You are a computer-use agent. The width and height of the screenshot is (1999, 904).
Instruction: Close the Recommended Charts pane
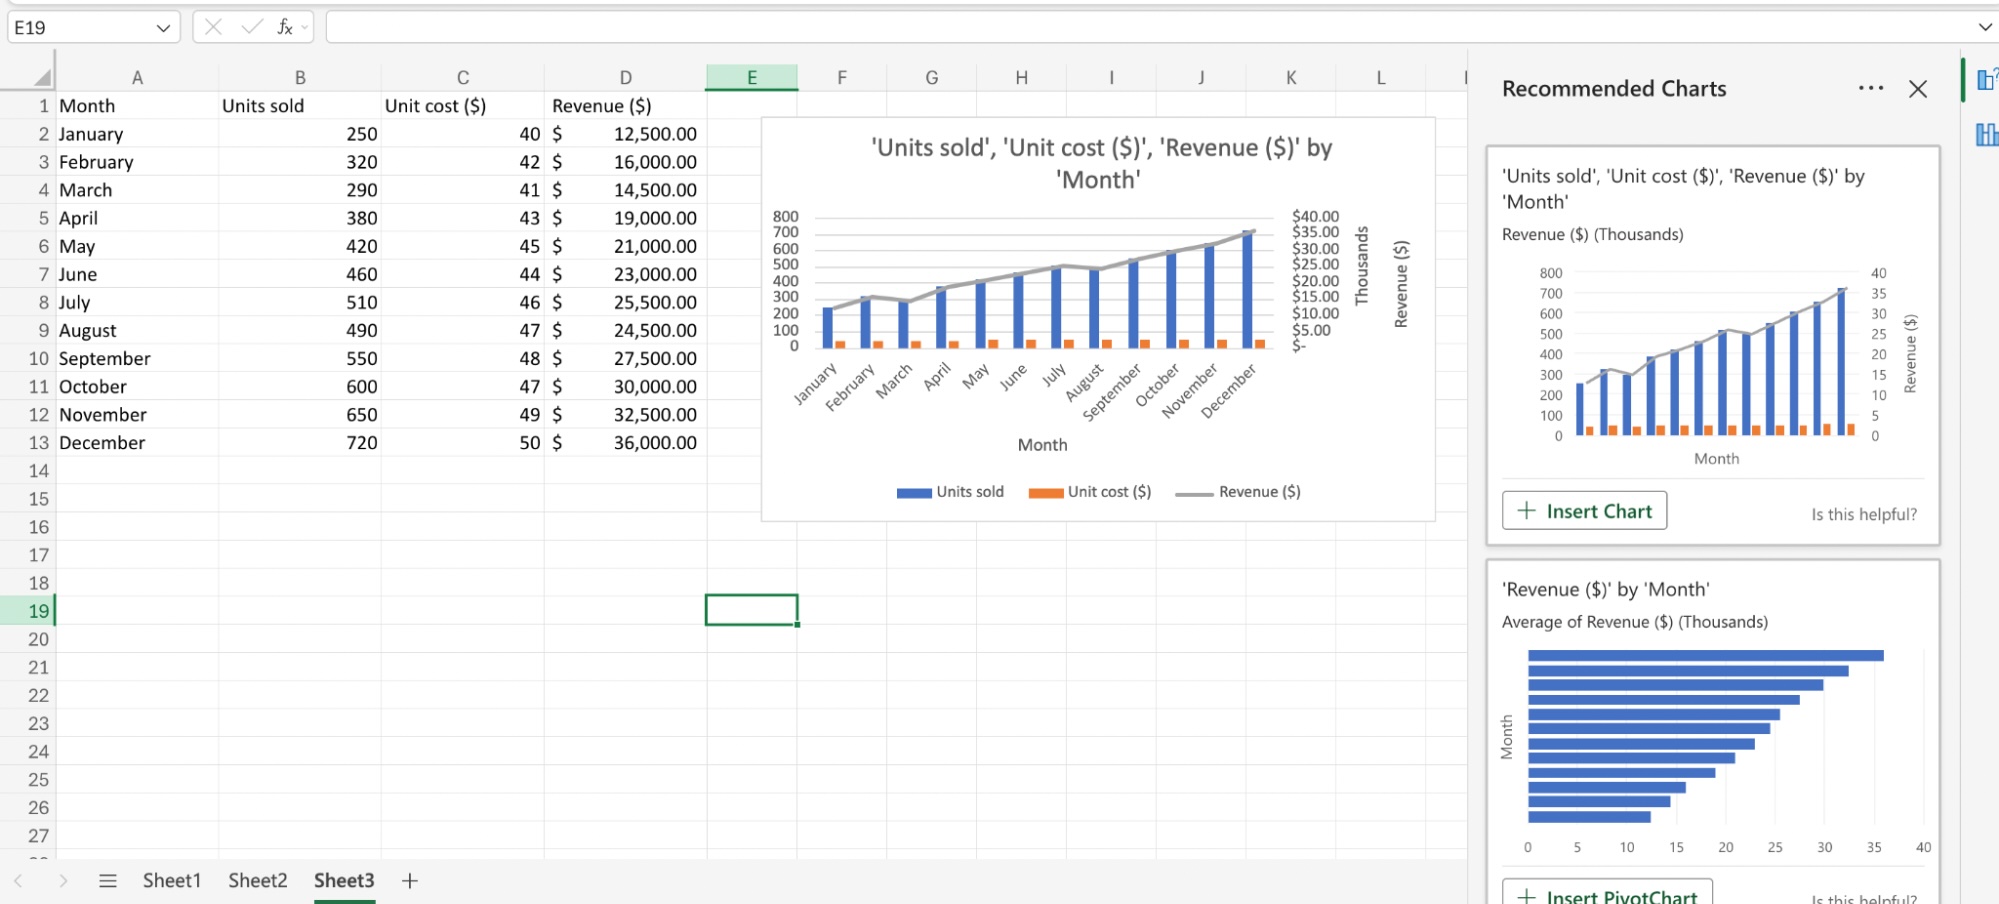1918,89
